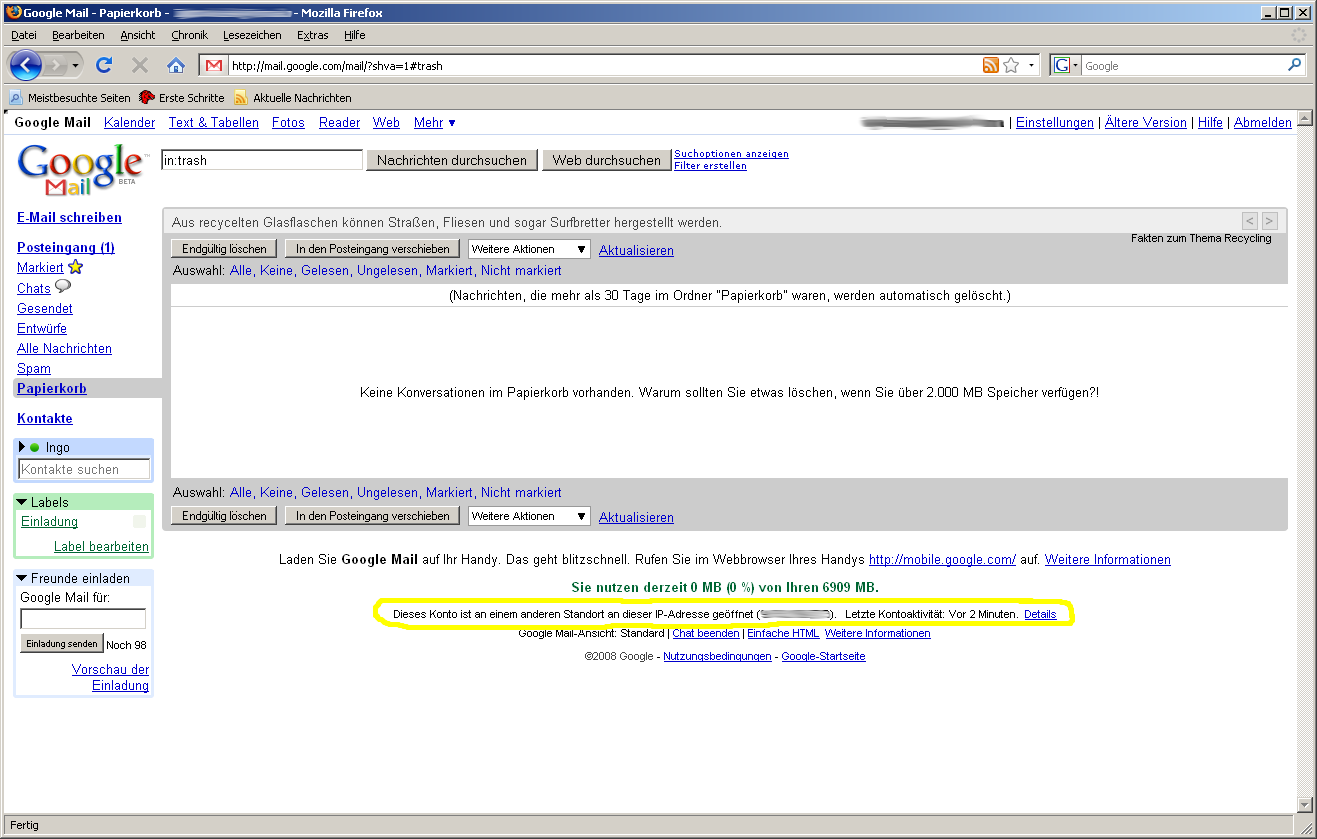Open Einstellungen
The image size is (1317, 839).
[1055, 123]
